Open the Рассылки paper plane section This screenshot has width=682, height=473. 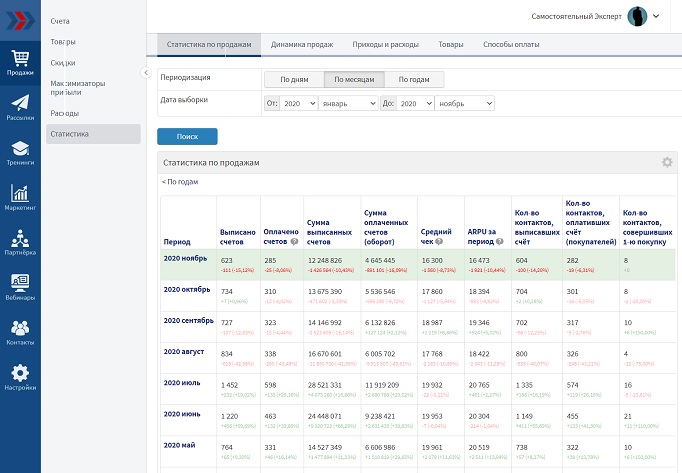point(20,107)
